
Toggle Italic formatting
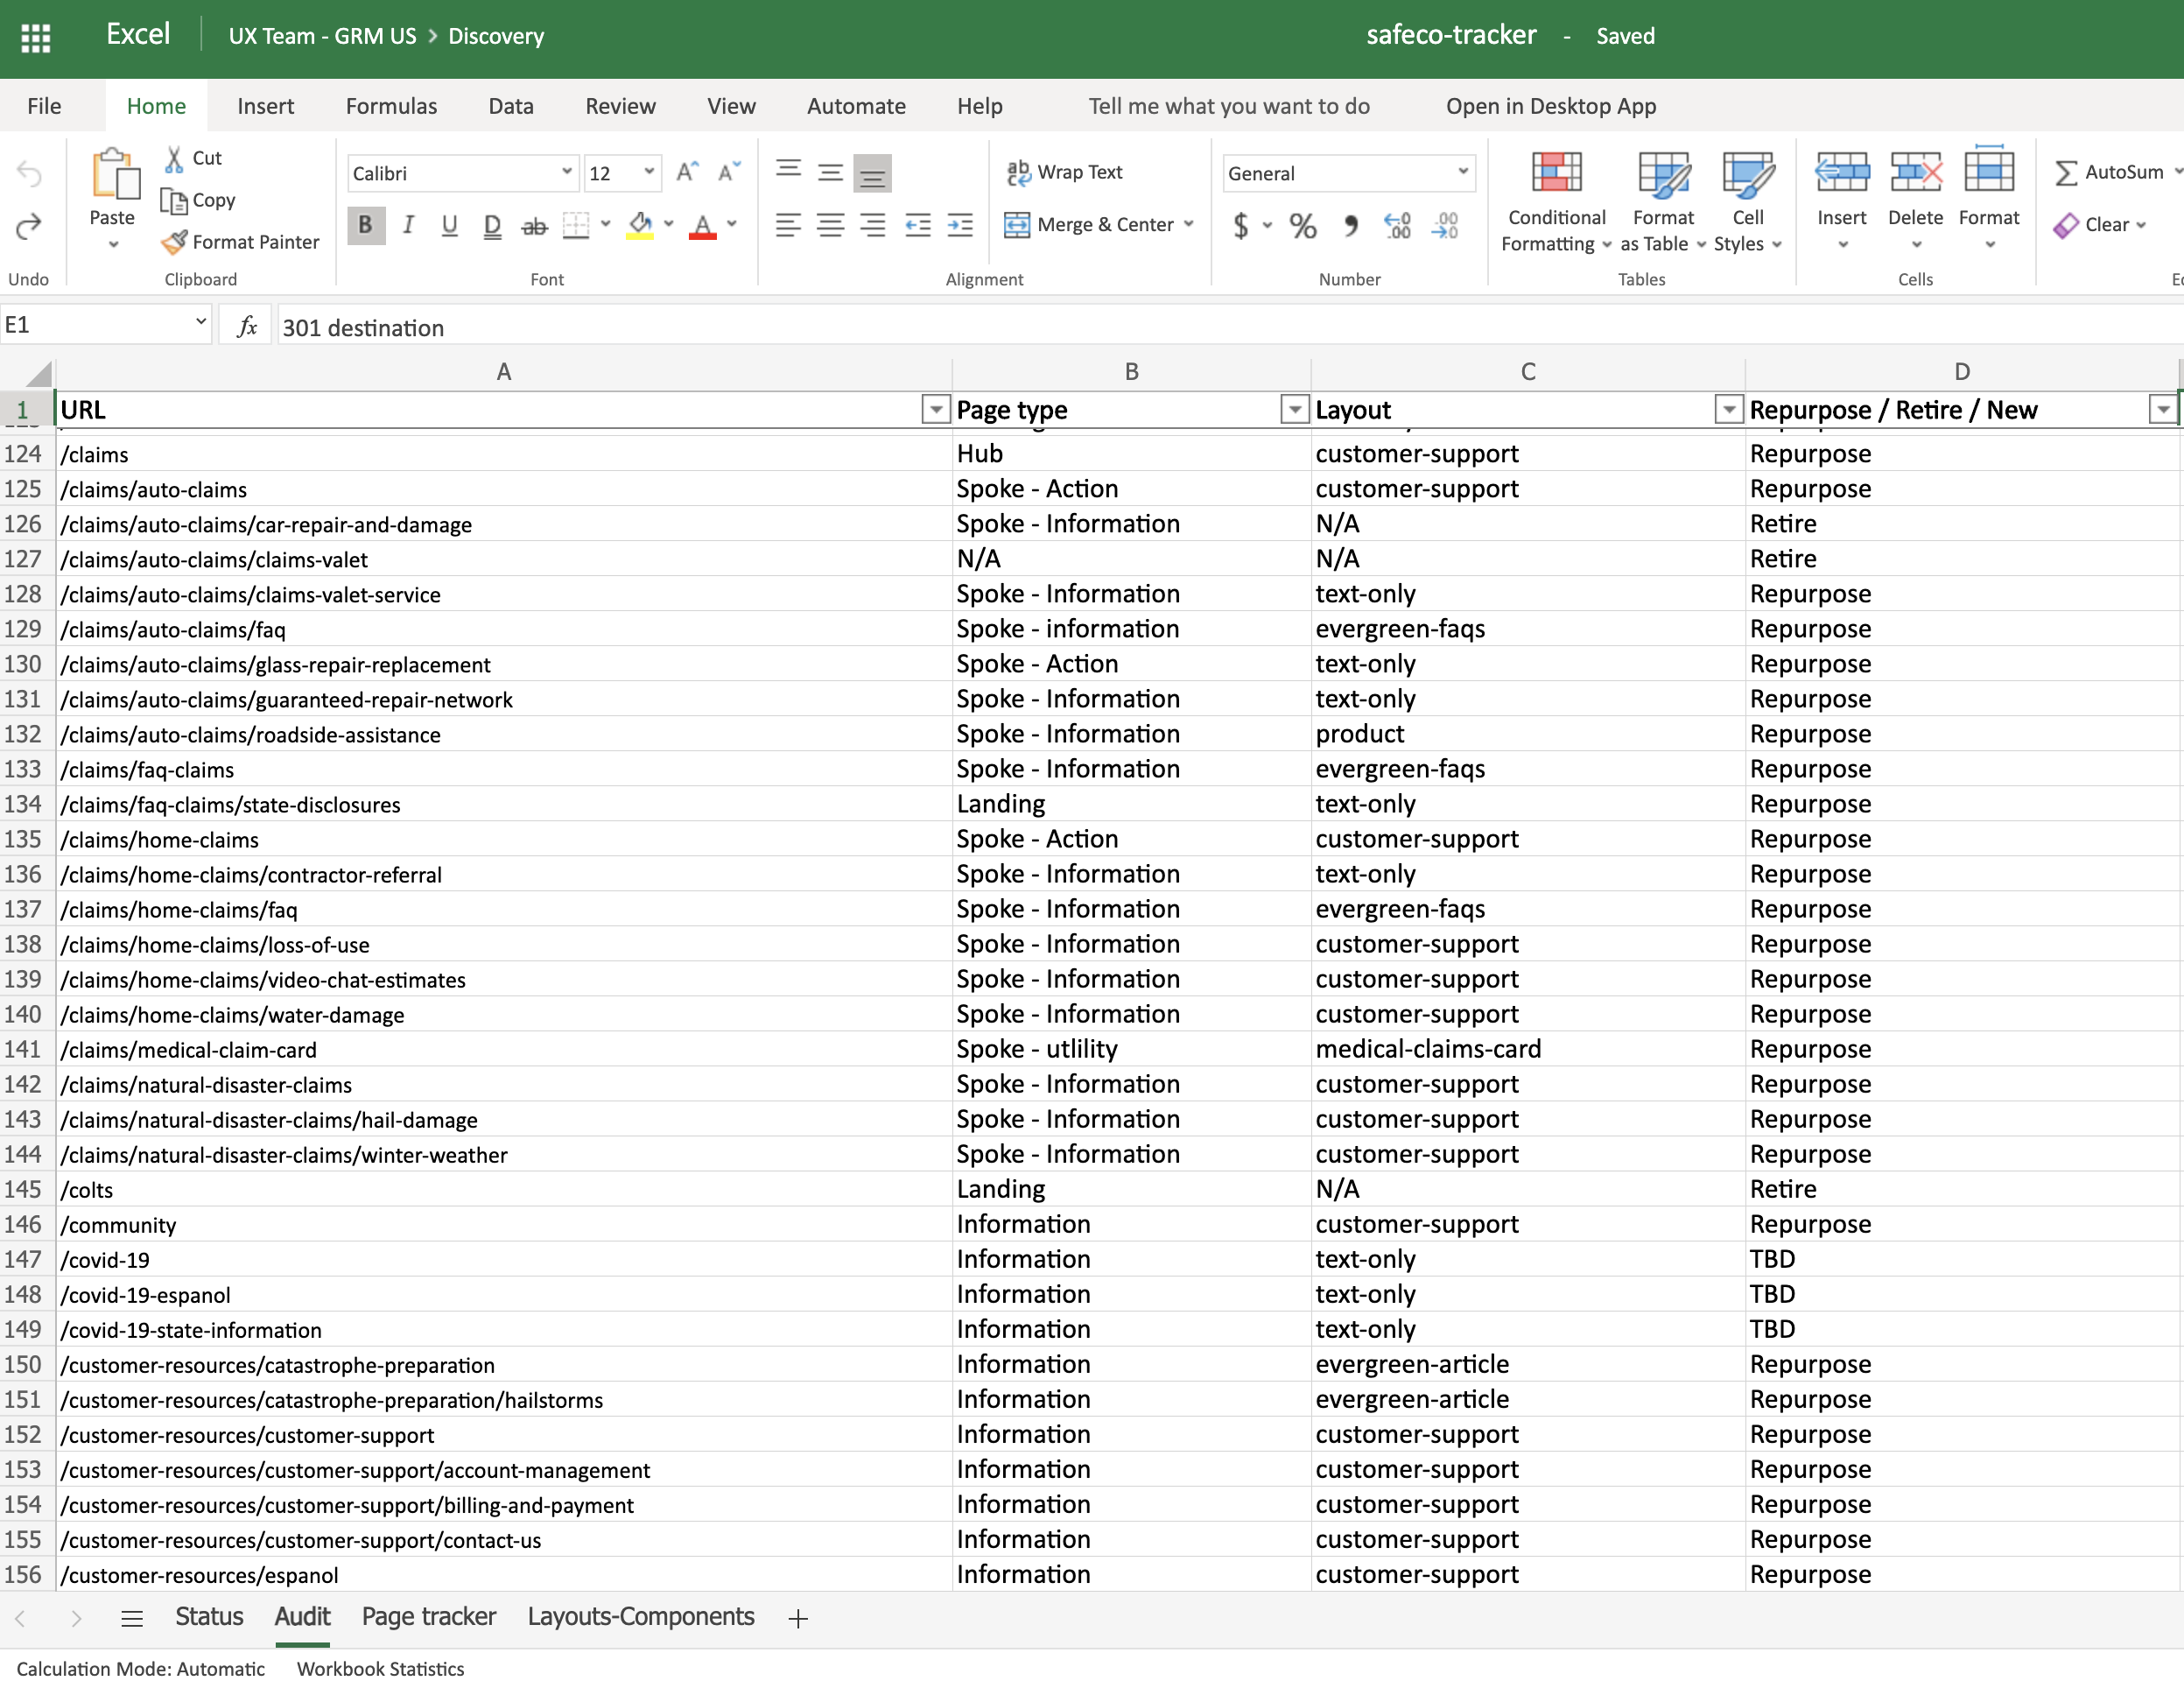point(408,226)
